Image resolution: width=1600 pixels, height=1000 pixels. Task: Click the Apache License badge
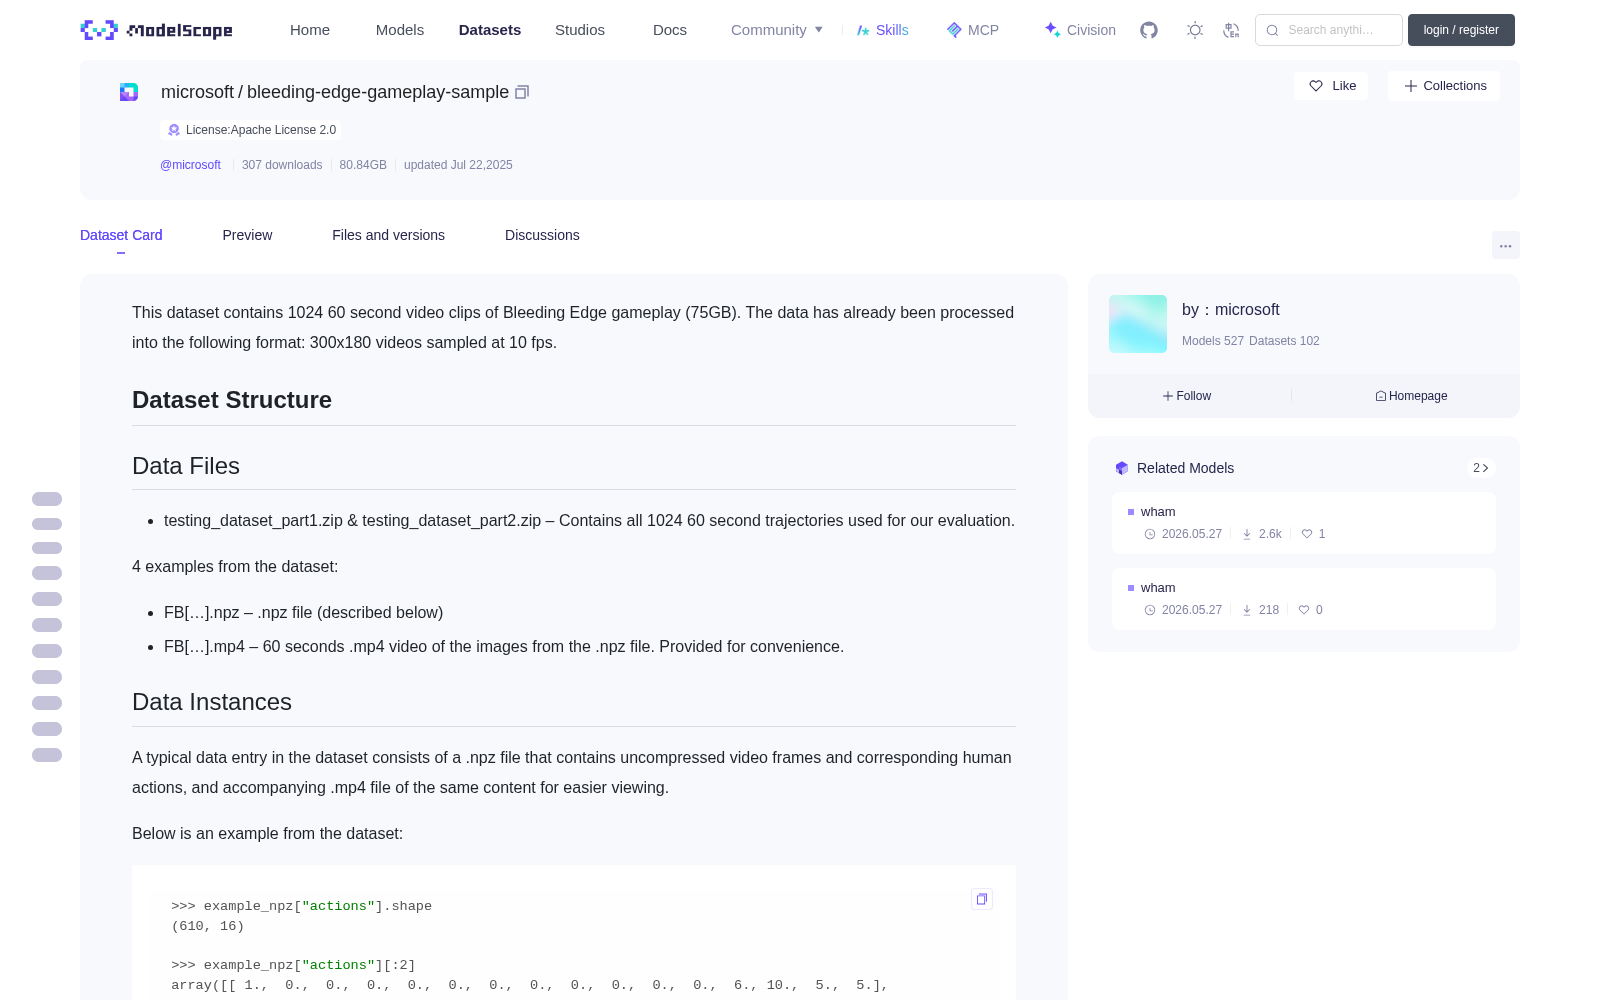point(251,130)
